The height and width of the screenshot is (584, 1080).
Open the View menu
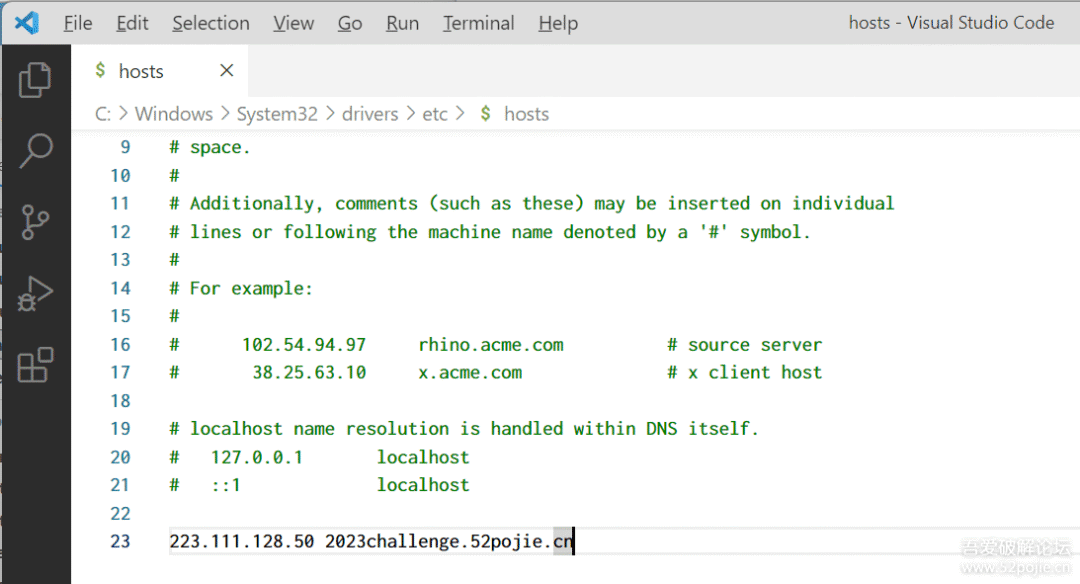click(293, 23)
